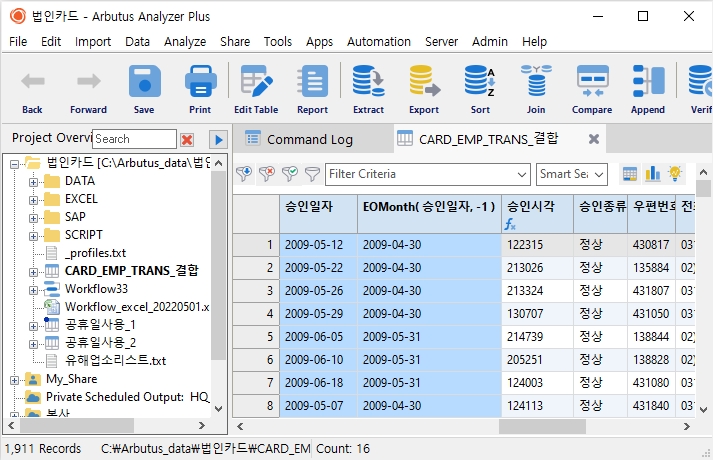713x460 pixels.
Task: Open the Tools menu
Action: (x=277, y=41)
